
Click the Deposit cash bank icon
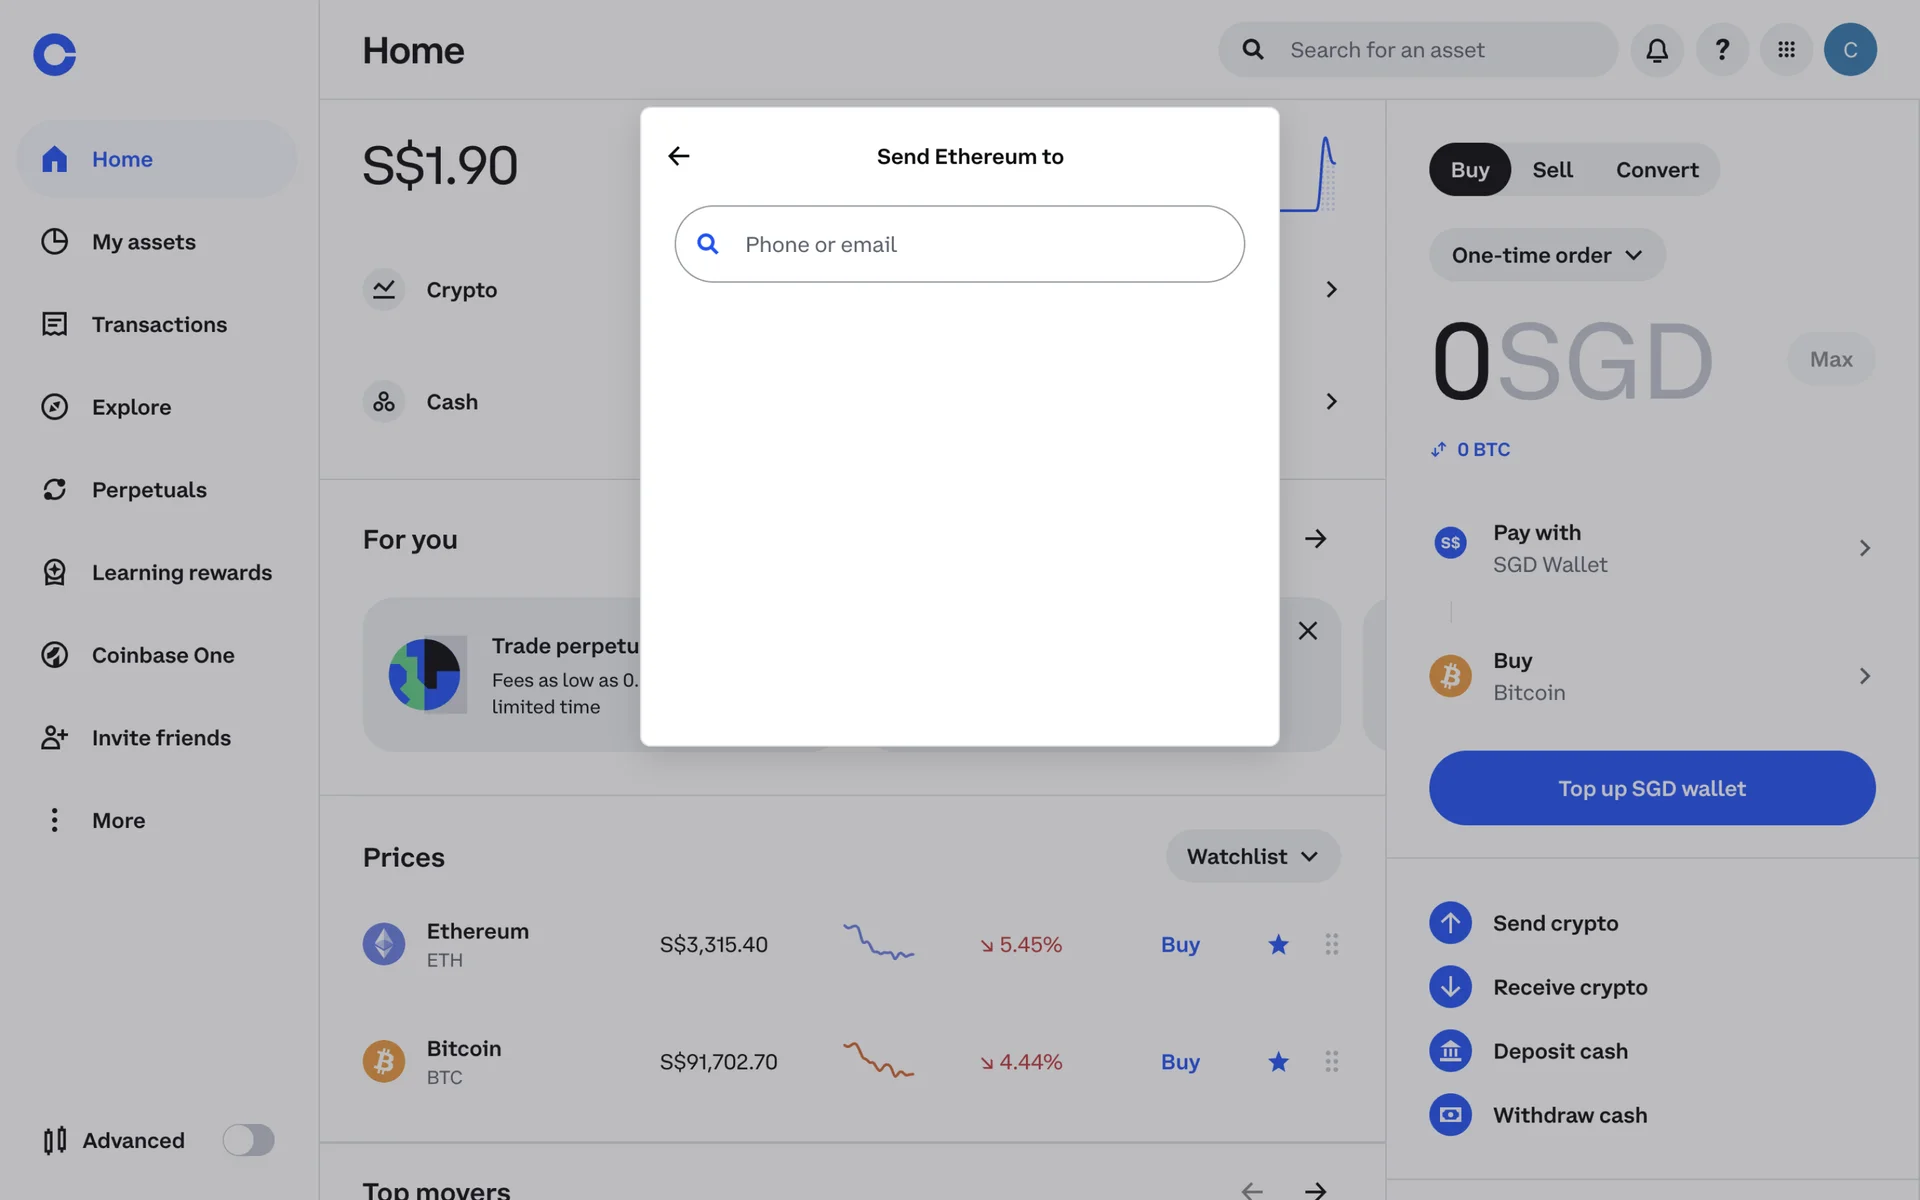1450,1051
